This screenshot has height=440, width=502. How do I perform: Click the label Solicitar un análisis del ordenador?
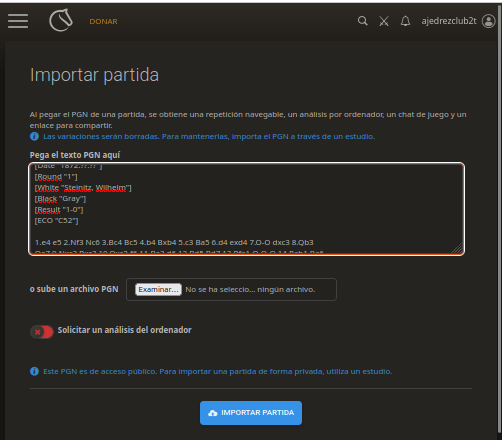124,330
